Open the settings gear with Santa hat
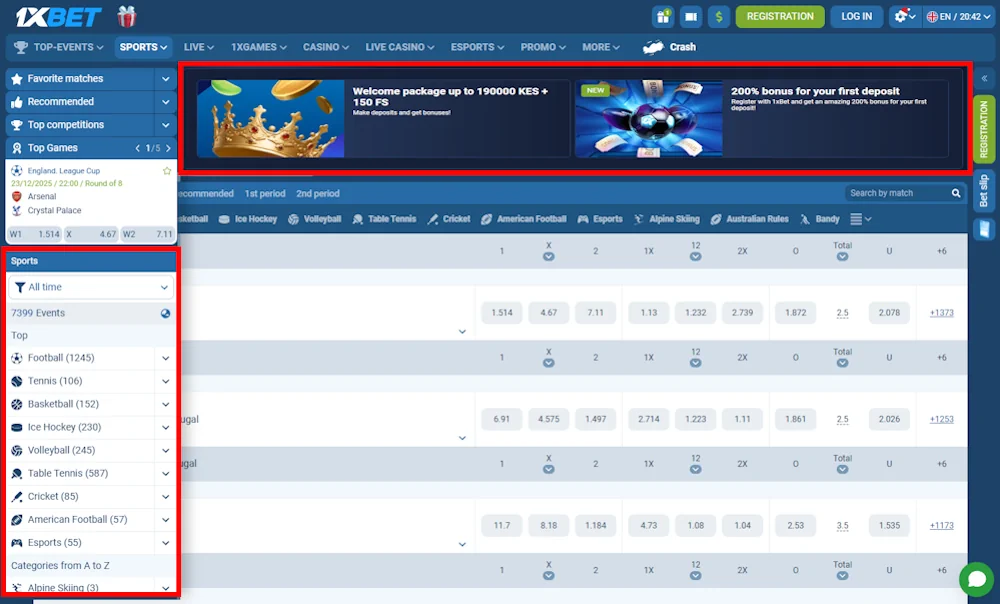The width and height of the screenshot is (1000, 604). click(x=902, y=16)
